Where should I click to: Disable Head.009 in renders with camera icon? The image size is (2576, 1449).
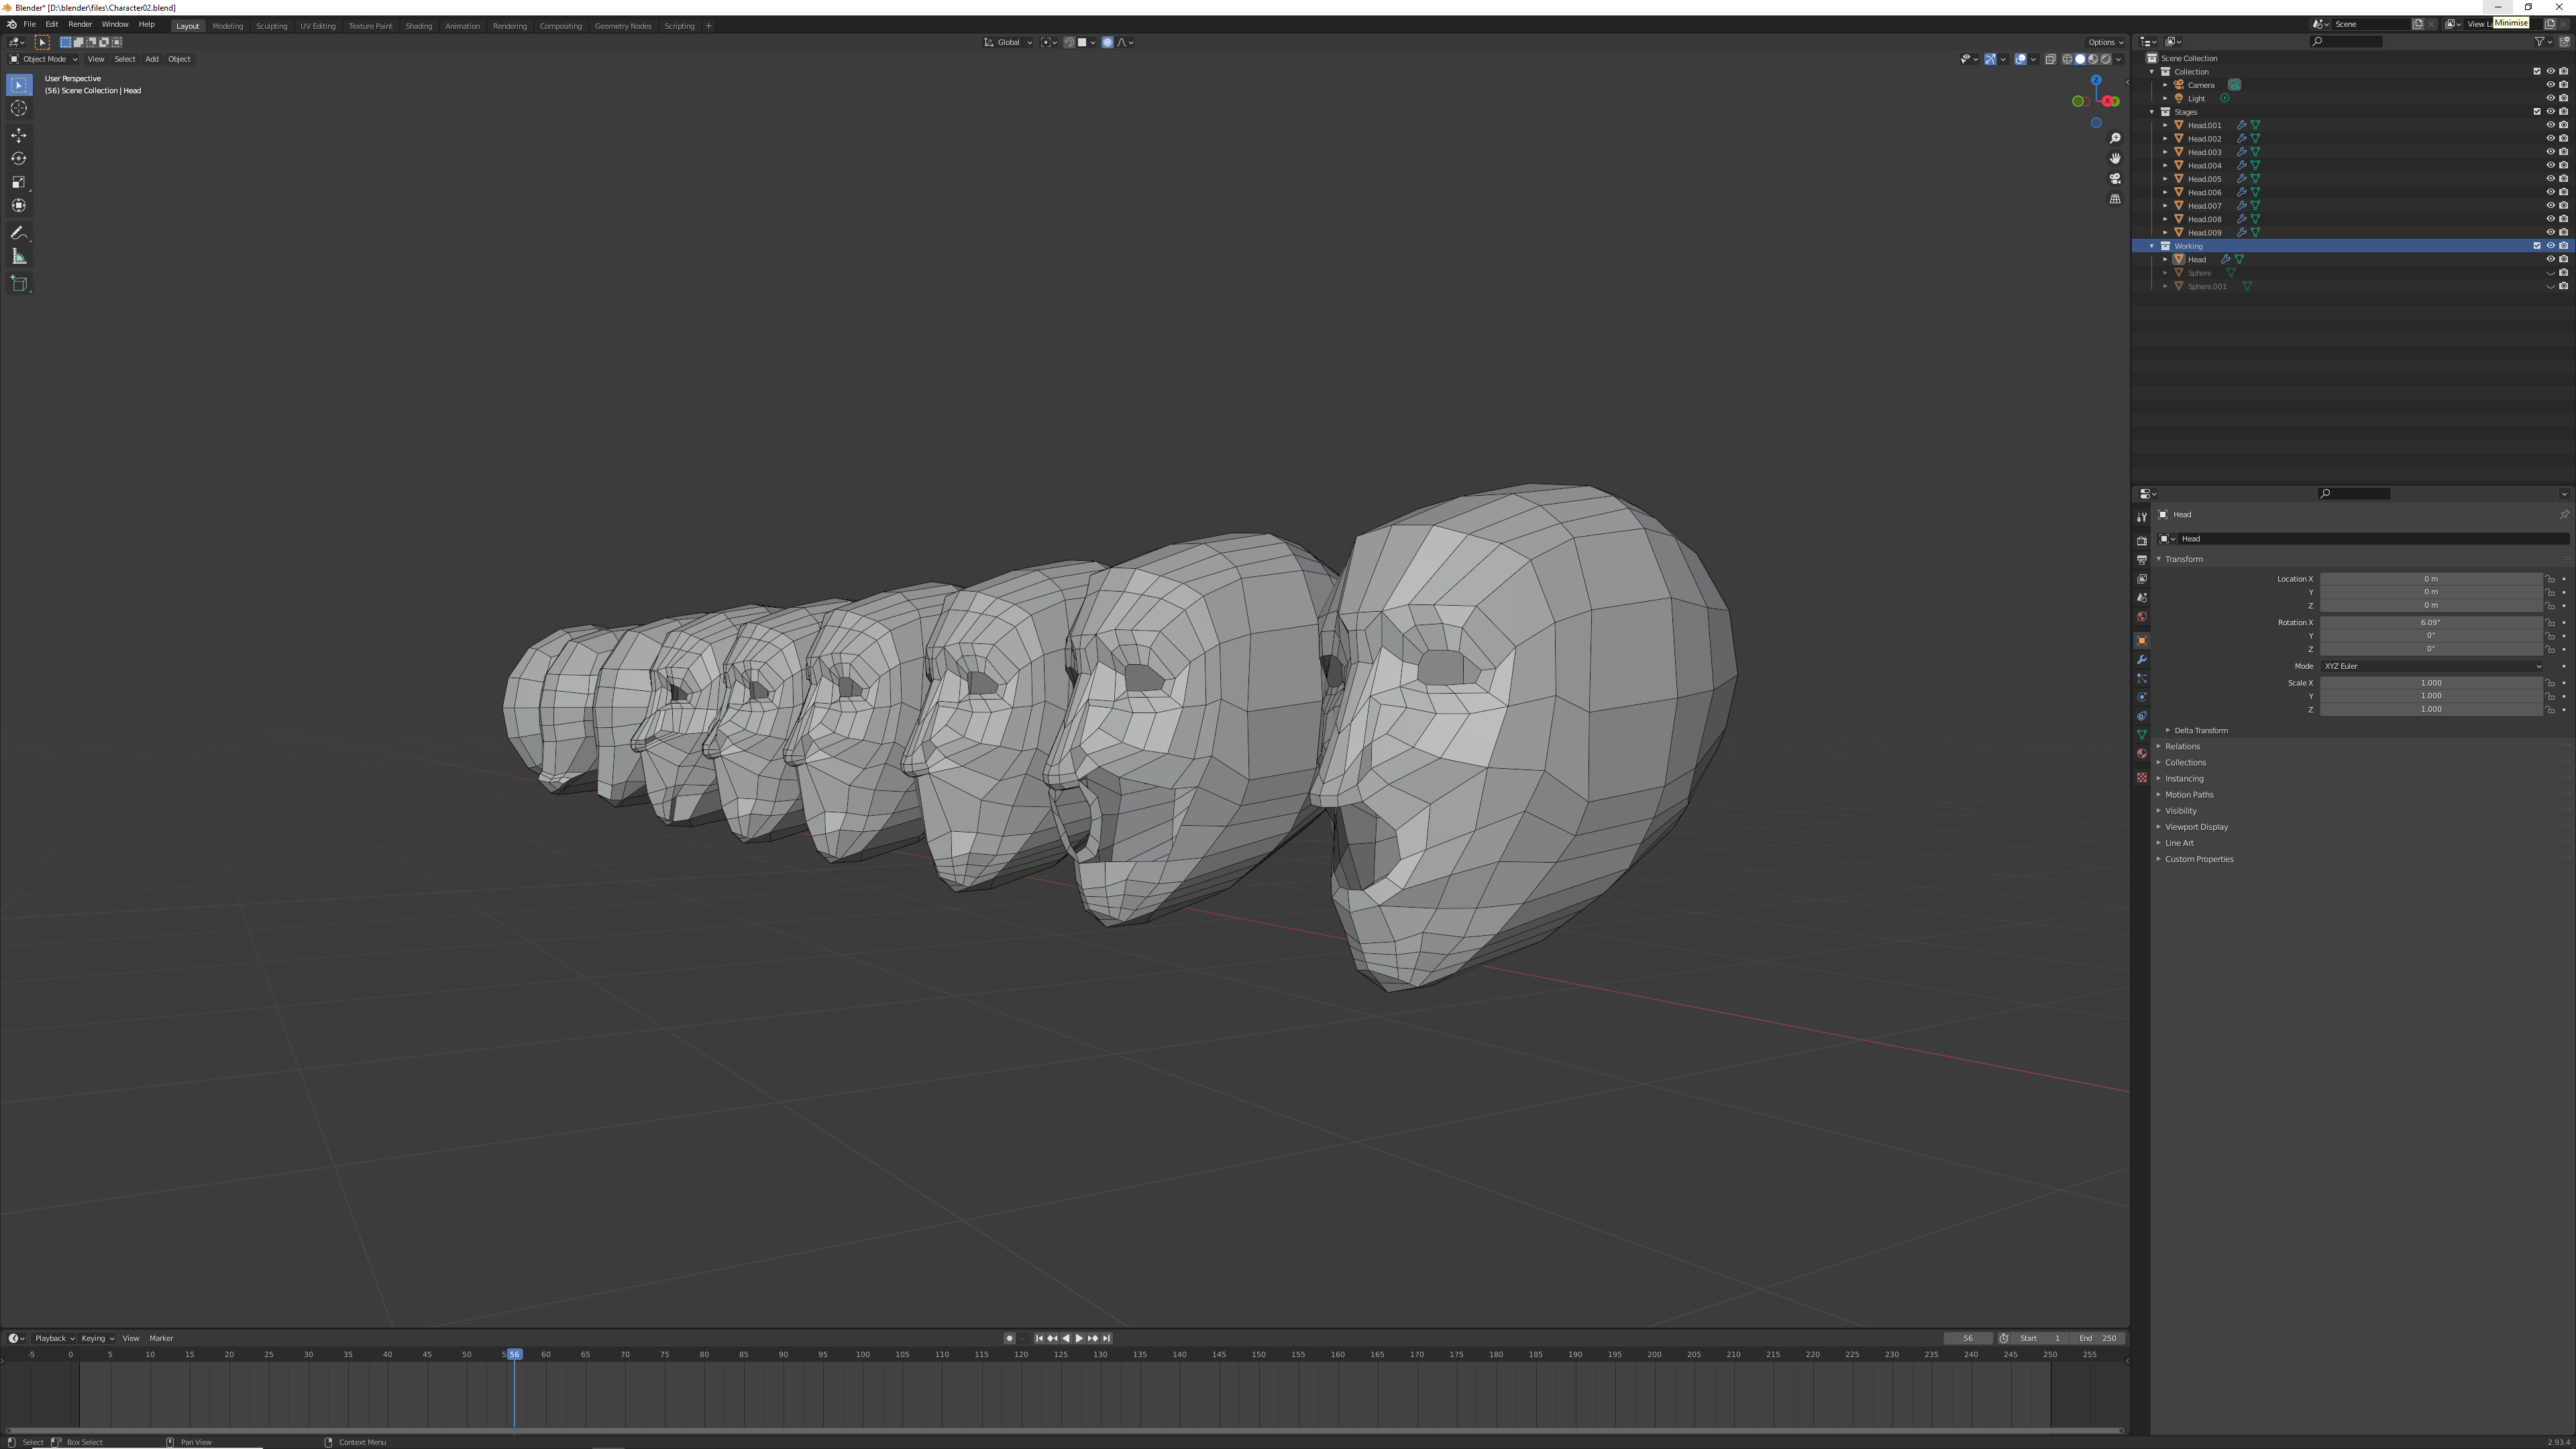(x=2563, y=232)
